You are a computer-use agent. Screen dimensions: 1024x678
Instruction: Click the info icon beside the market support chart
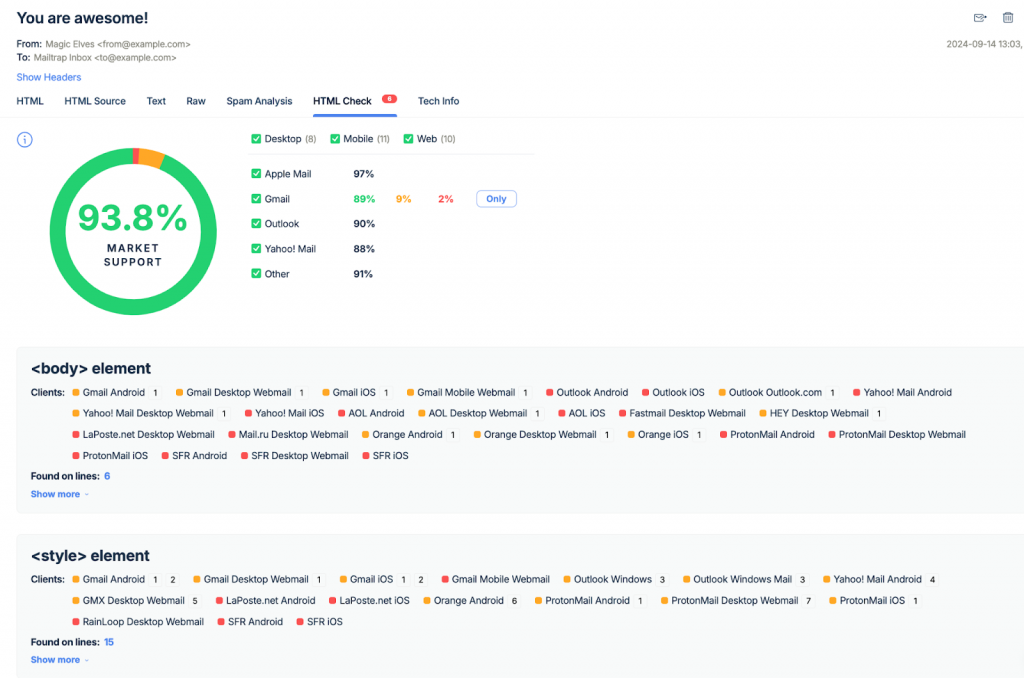(x=24, y=140)
